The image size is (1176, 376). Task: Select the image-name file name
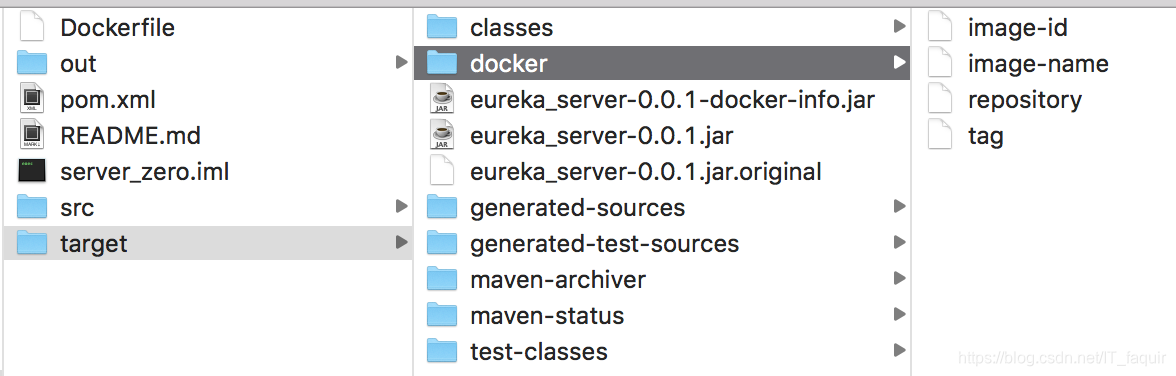pyautogui.click(x=1038, y=64)
